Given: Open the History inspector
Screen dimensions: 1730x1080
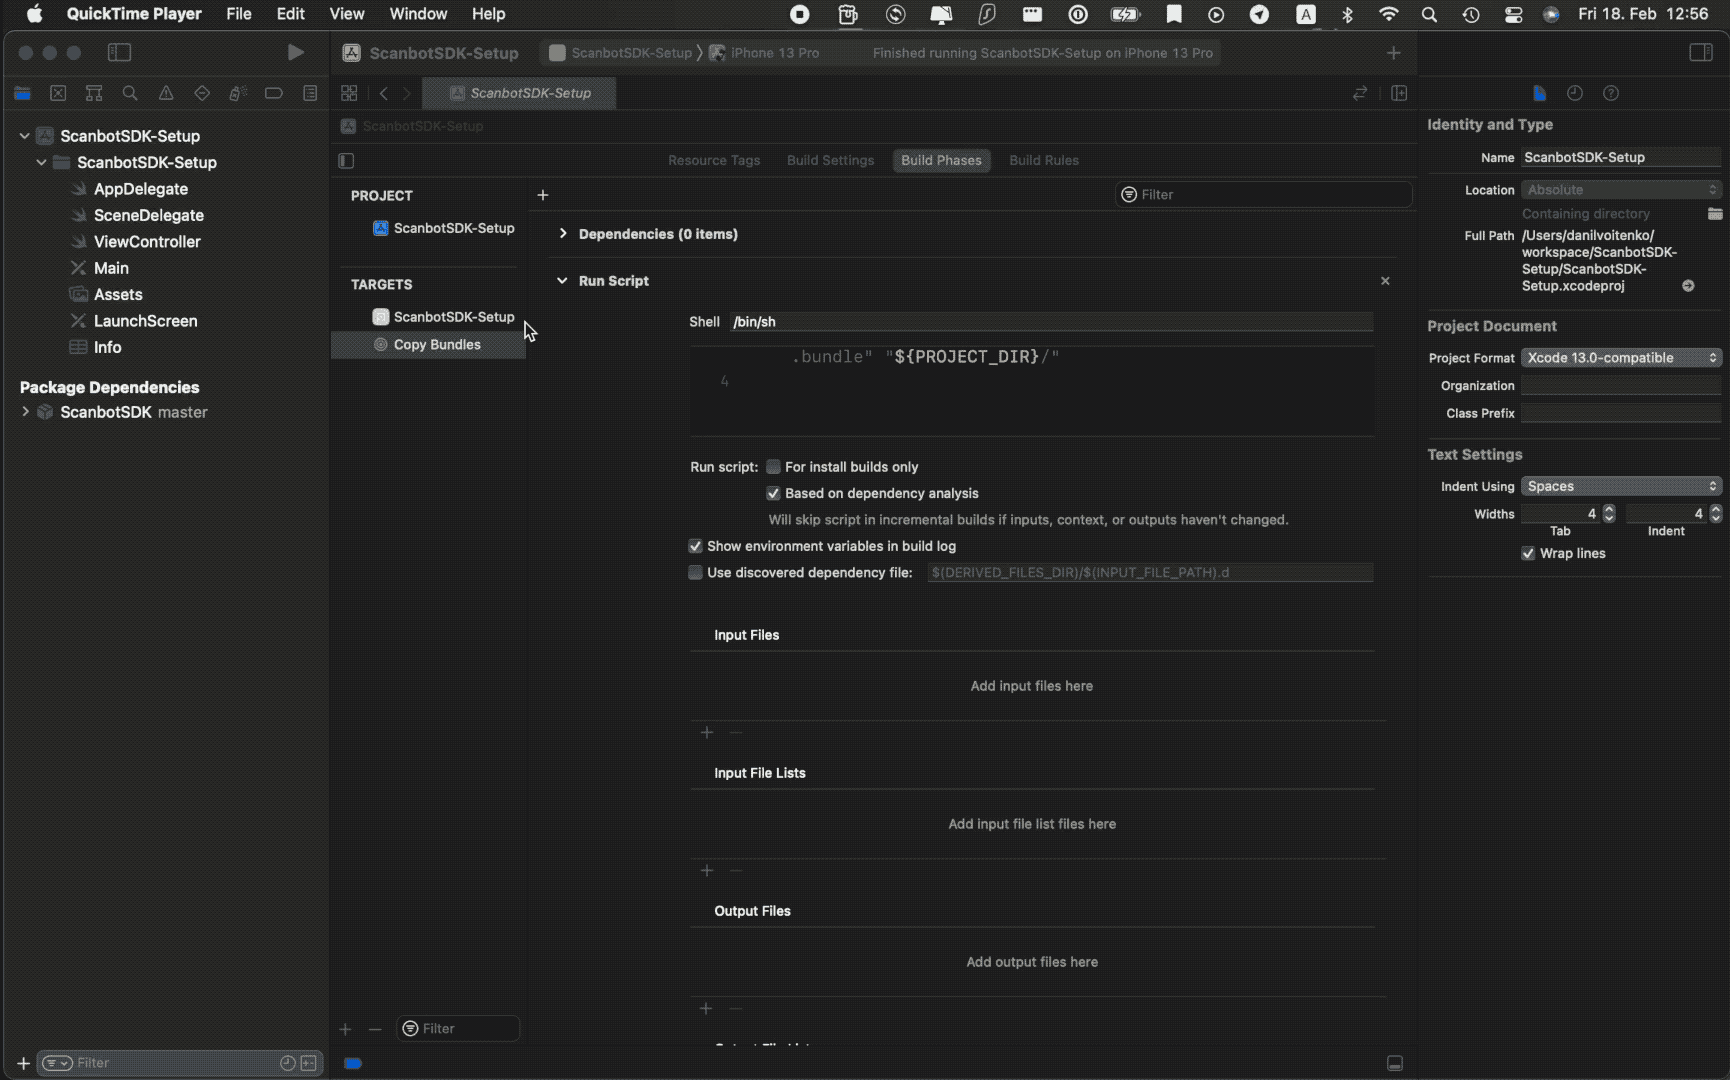Looking at the screenshot, I should (1575, 93).
